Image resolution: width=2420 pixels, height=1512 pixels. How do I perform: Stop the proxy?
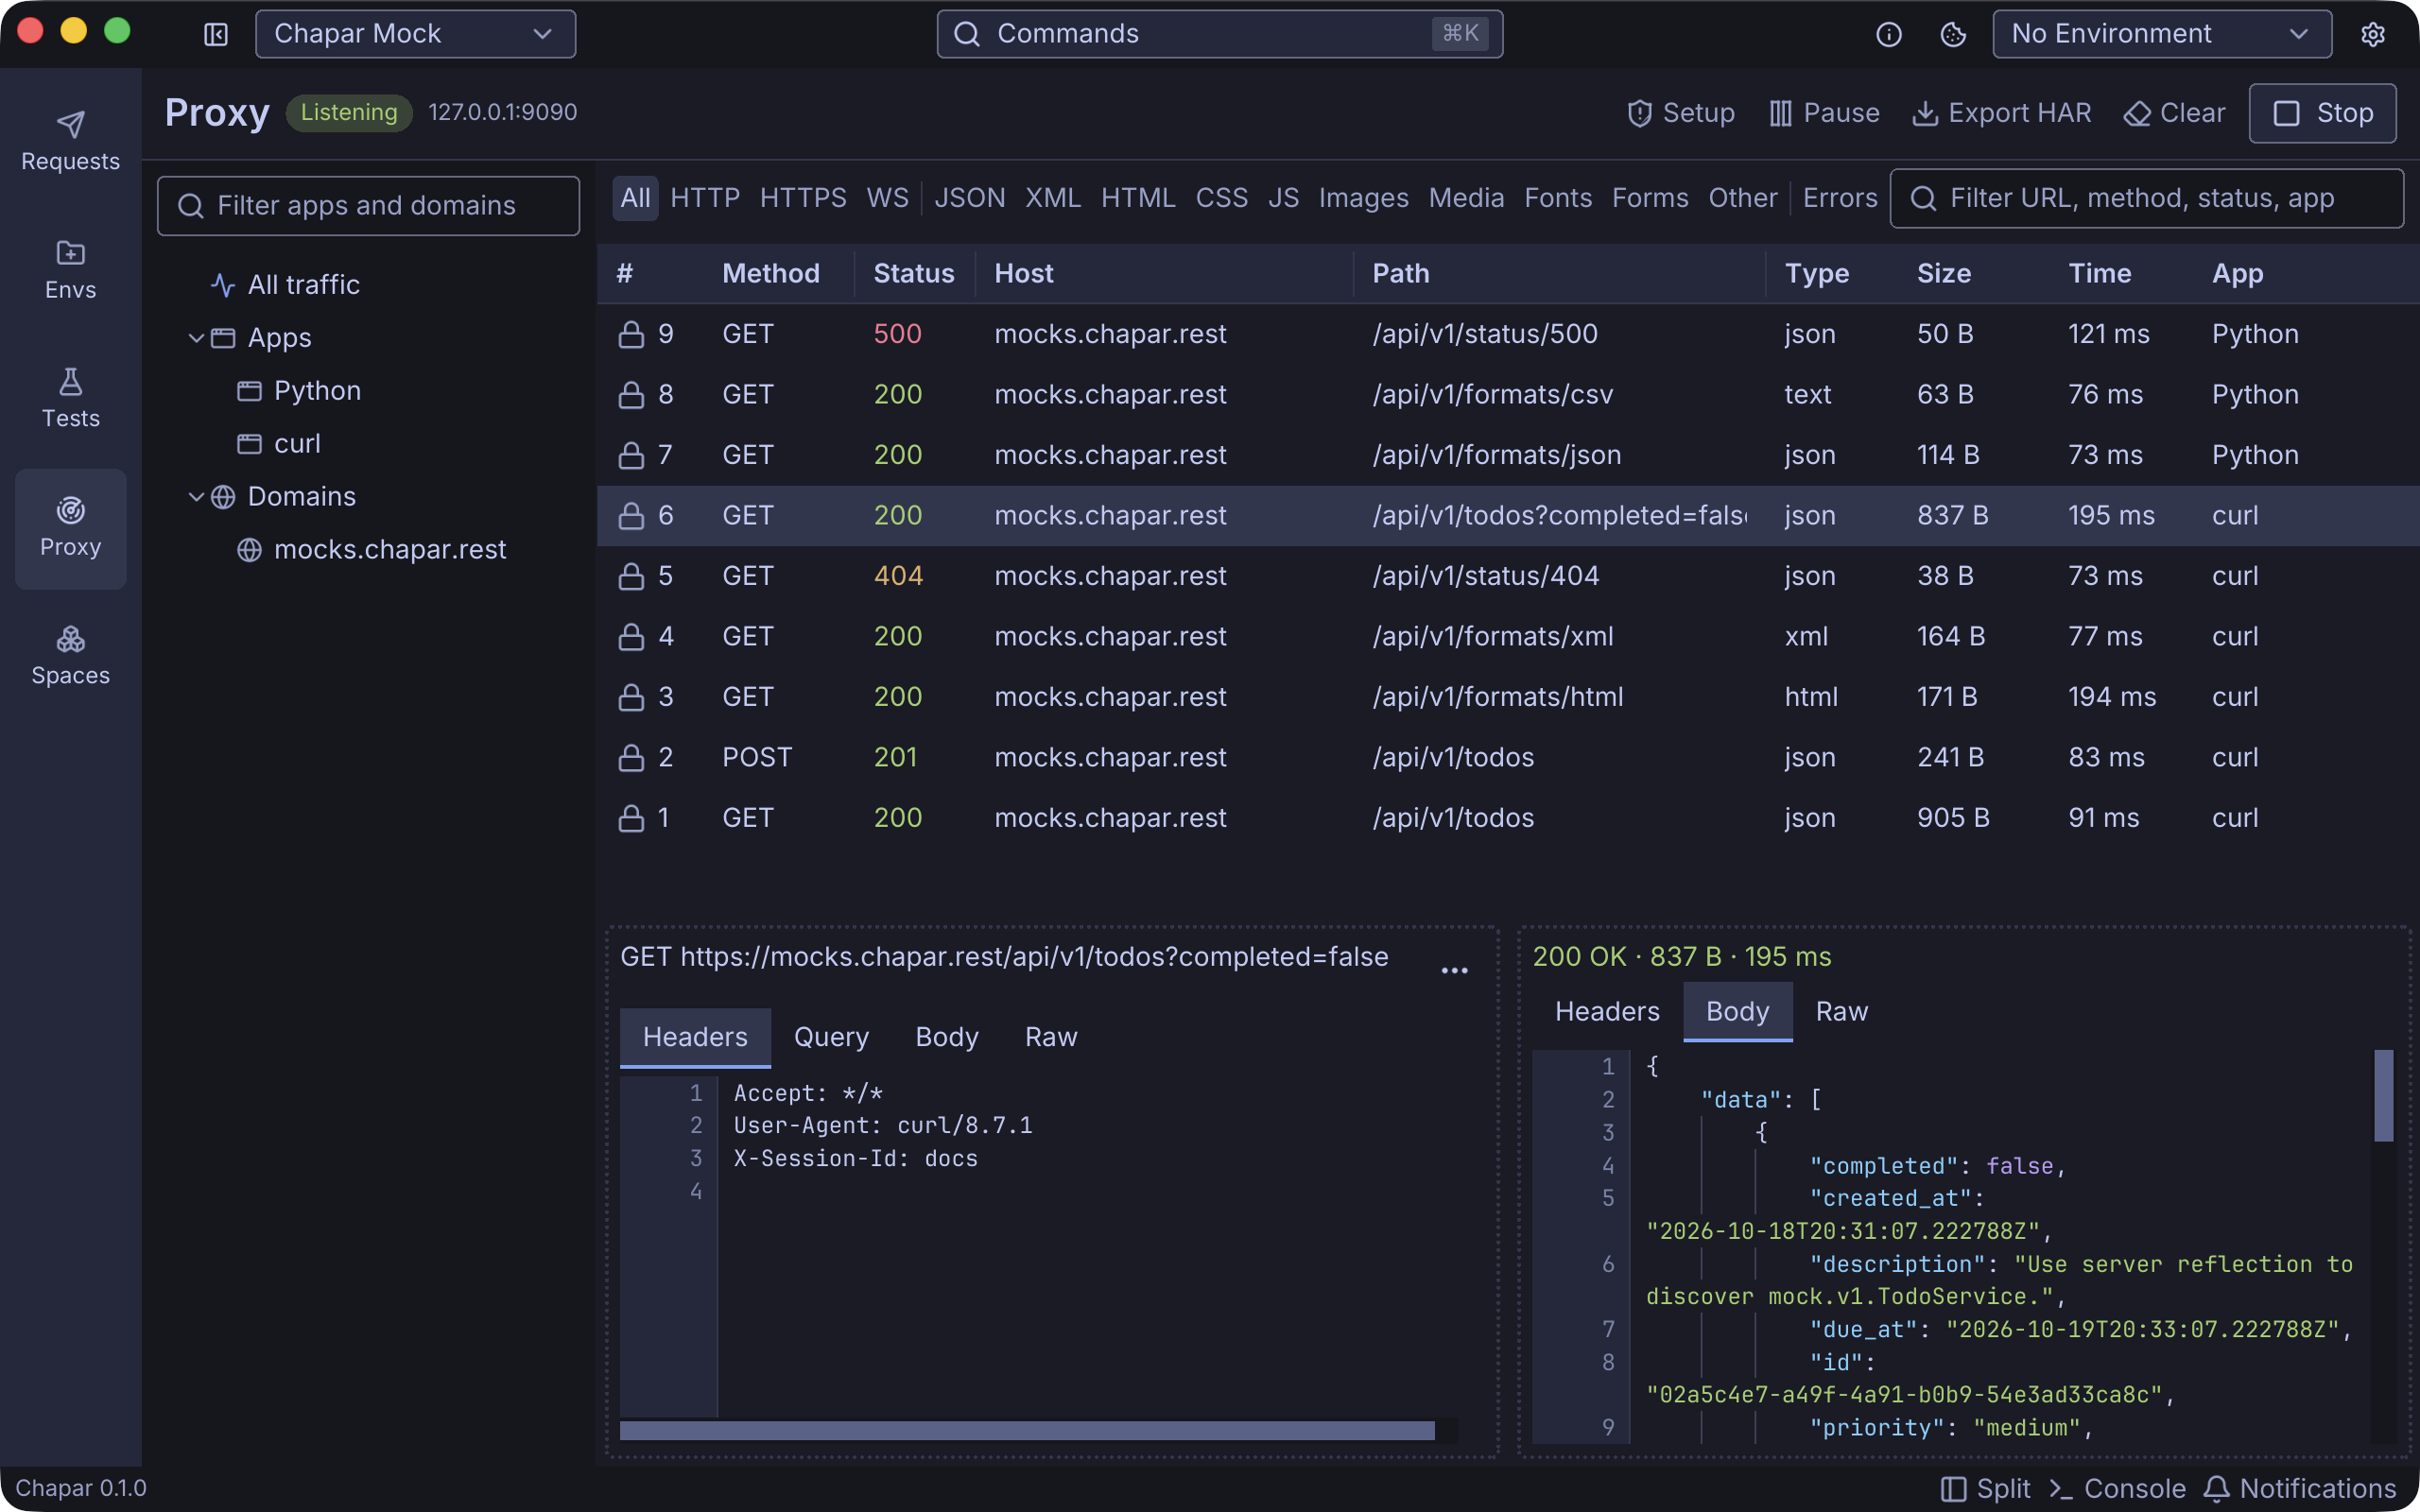pyautogui.click(x=2322, y=113)
